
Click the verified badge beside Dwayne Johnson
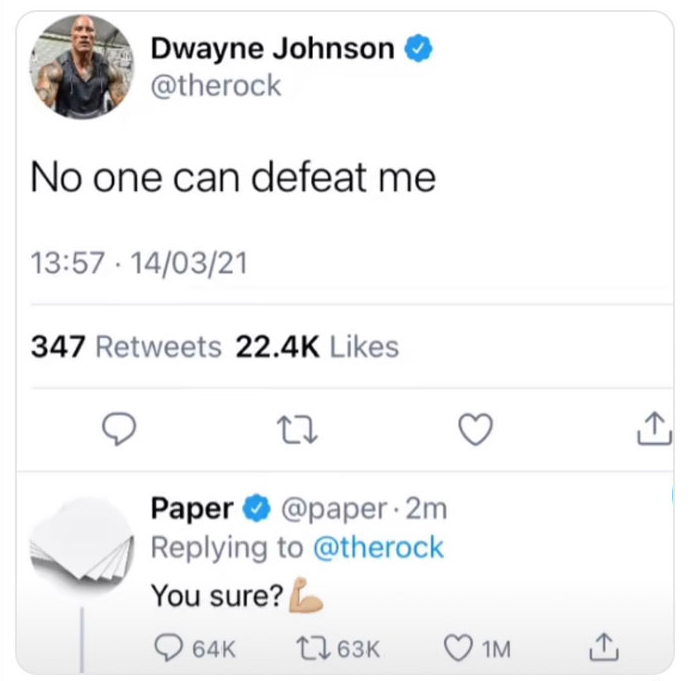click(x=419, y=48)
